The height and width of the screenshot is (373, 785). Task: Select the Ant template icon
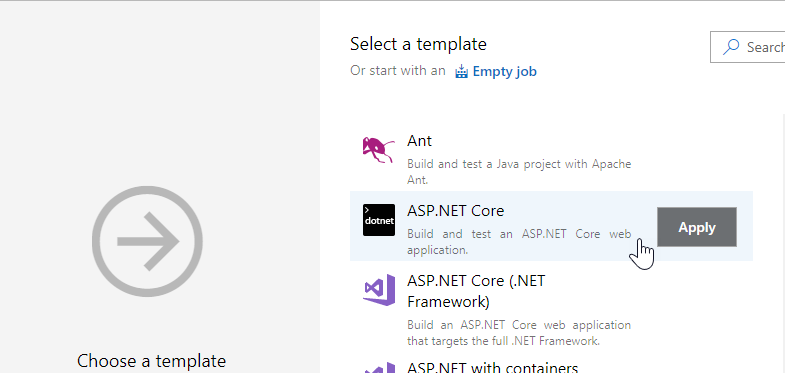(x=378, y=150)
